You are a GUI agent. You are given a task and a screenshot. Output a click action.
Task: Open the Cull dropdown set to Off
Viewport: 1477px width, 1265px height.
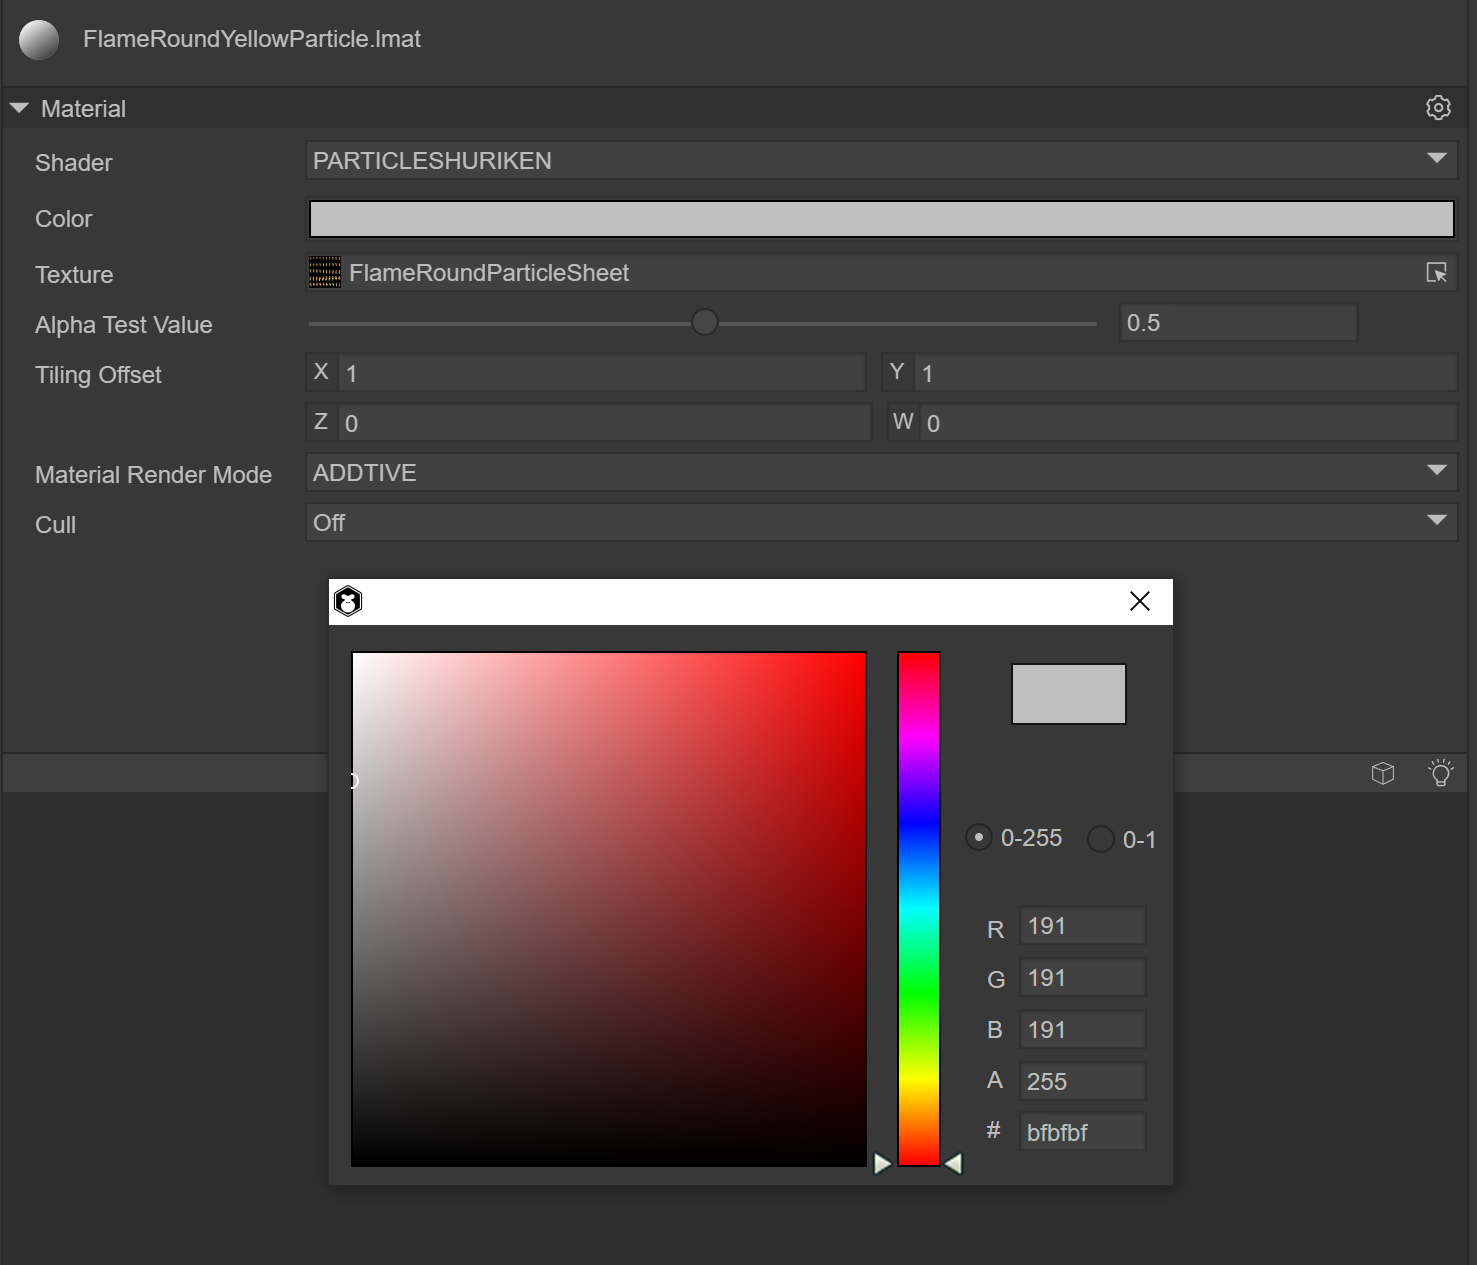pos(880,522)
